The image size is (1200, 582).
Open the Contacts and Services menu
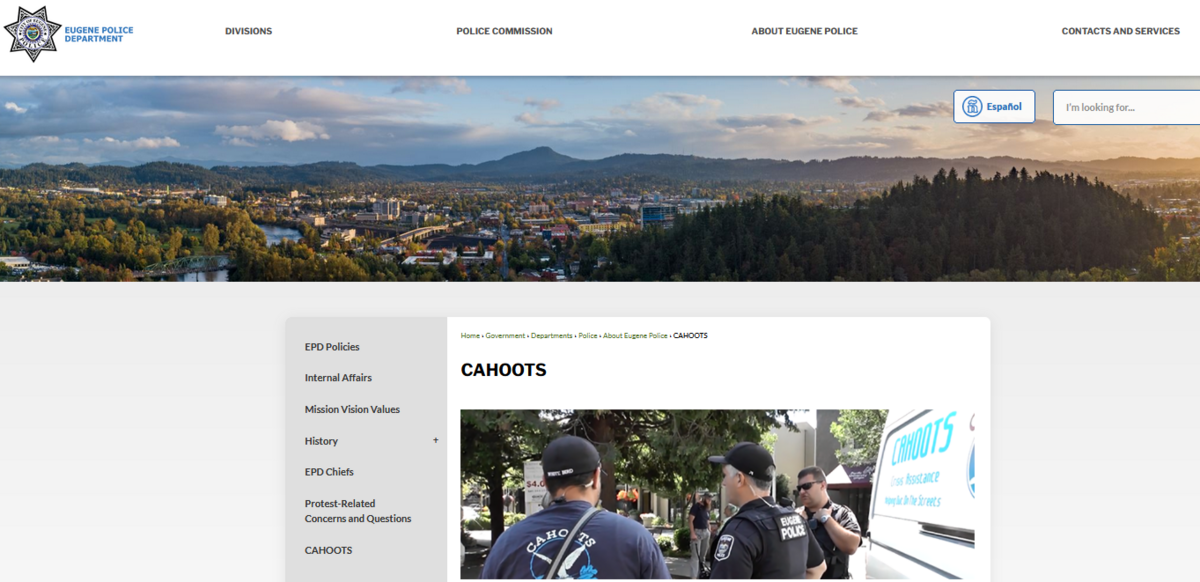1120,31
